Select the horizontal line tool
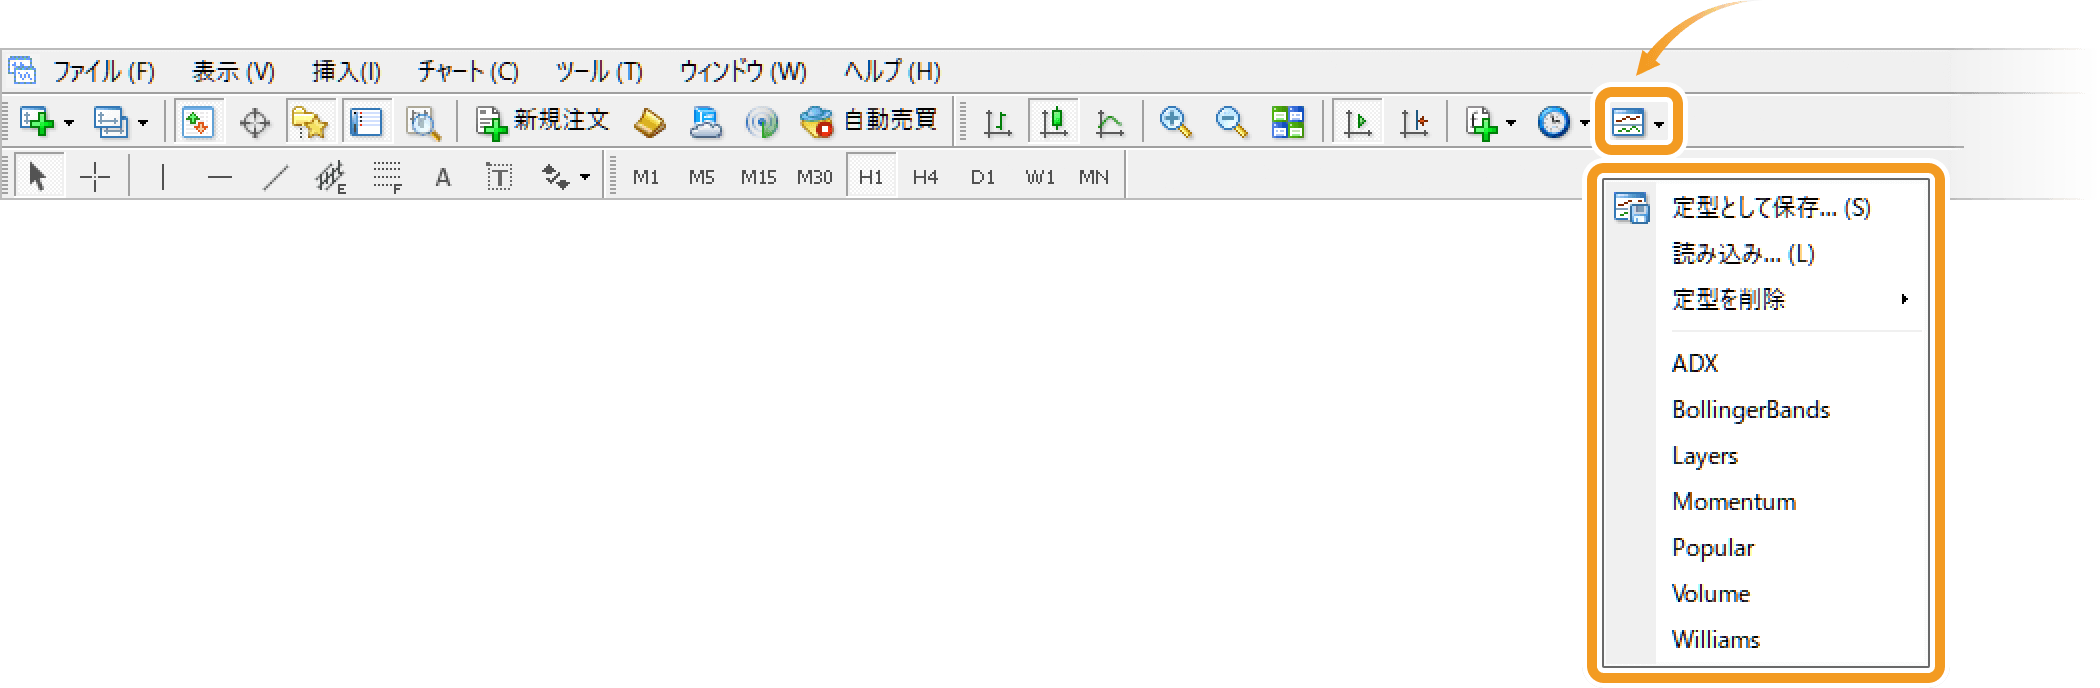The width and height of the screenshot is (2100, 688). [219, 178]
